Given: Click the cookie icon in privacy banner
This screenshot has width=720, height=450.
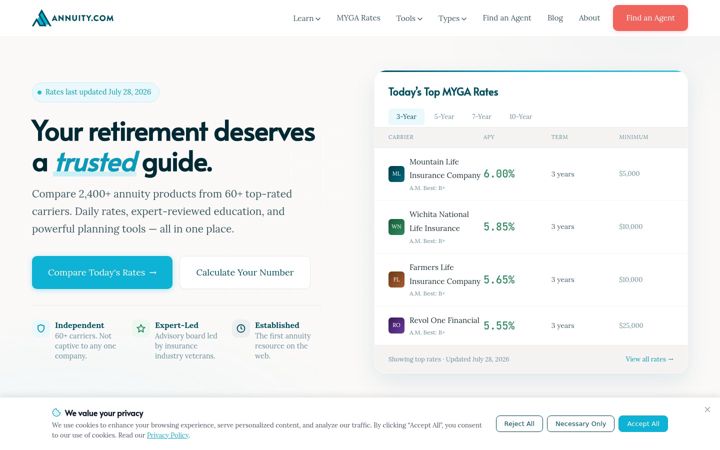Looking at the screenshot, I should click(x=56, y=412).
